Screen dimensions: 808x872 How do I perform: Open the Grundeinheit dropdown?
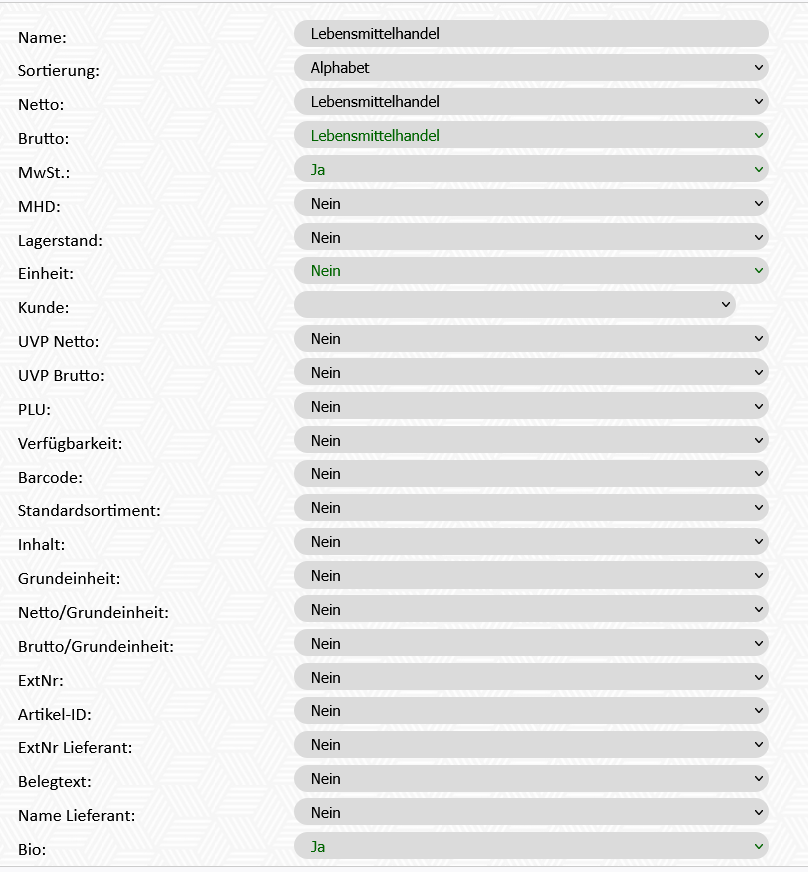(530, 576)
